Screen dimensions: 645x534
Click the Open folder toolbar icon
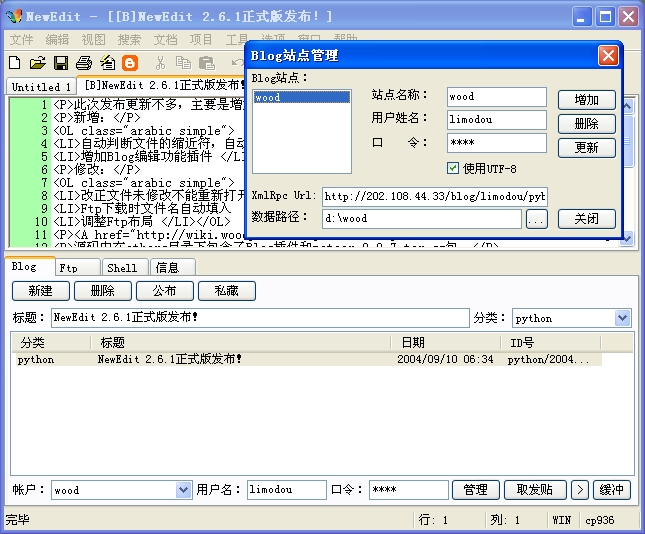click(37, 63)
